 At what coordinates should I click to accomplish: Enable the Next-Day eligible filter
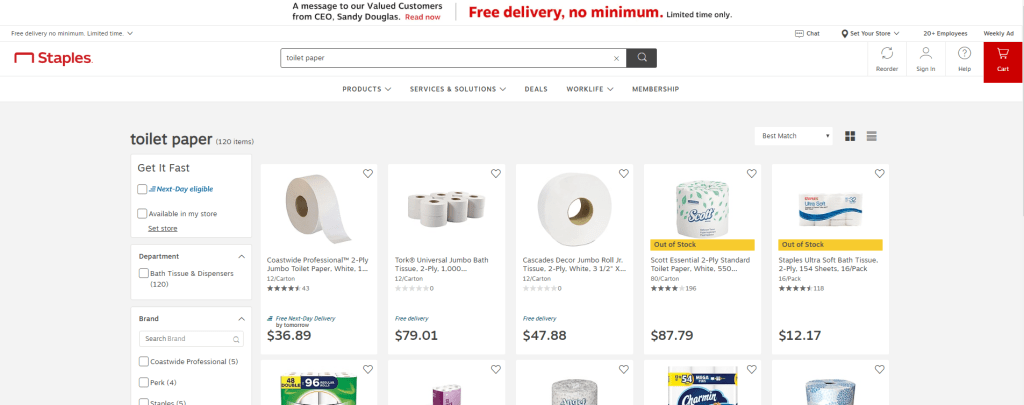142,188
